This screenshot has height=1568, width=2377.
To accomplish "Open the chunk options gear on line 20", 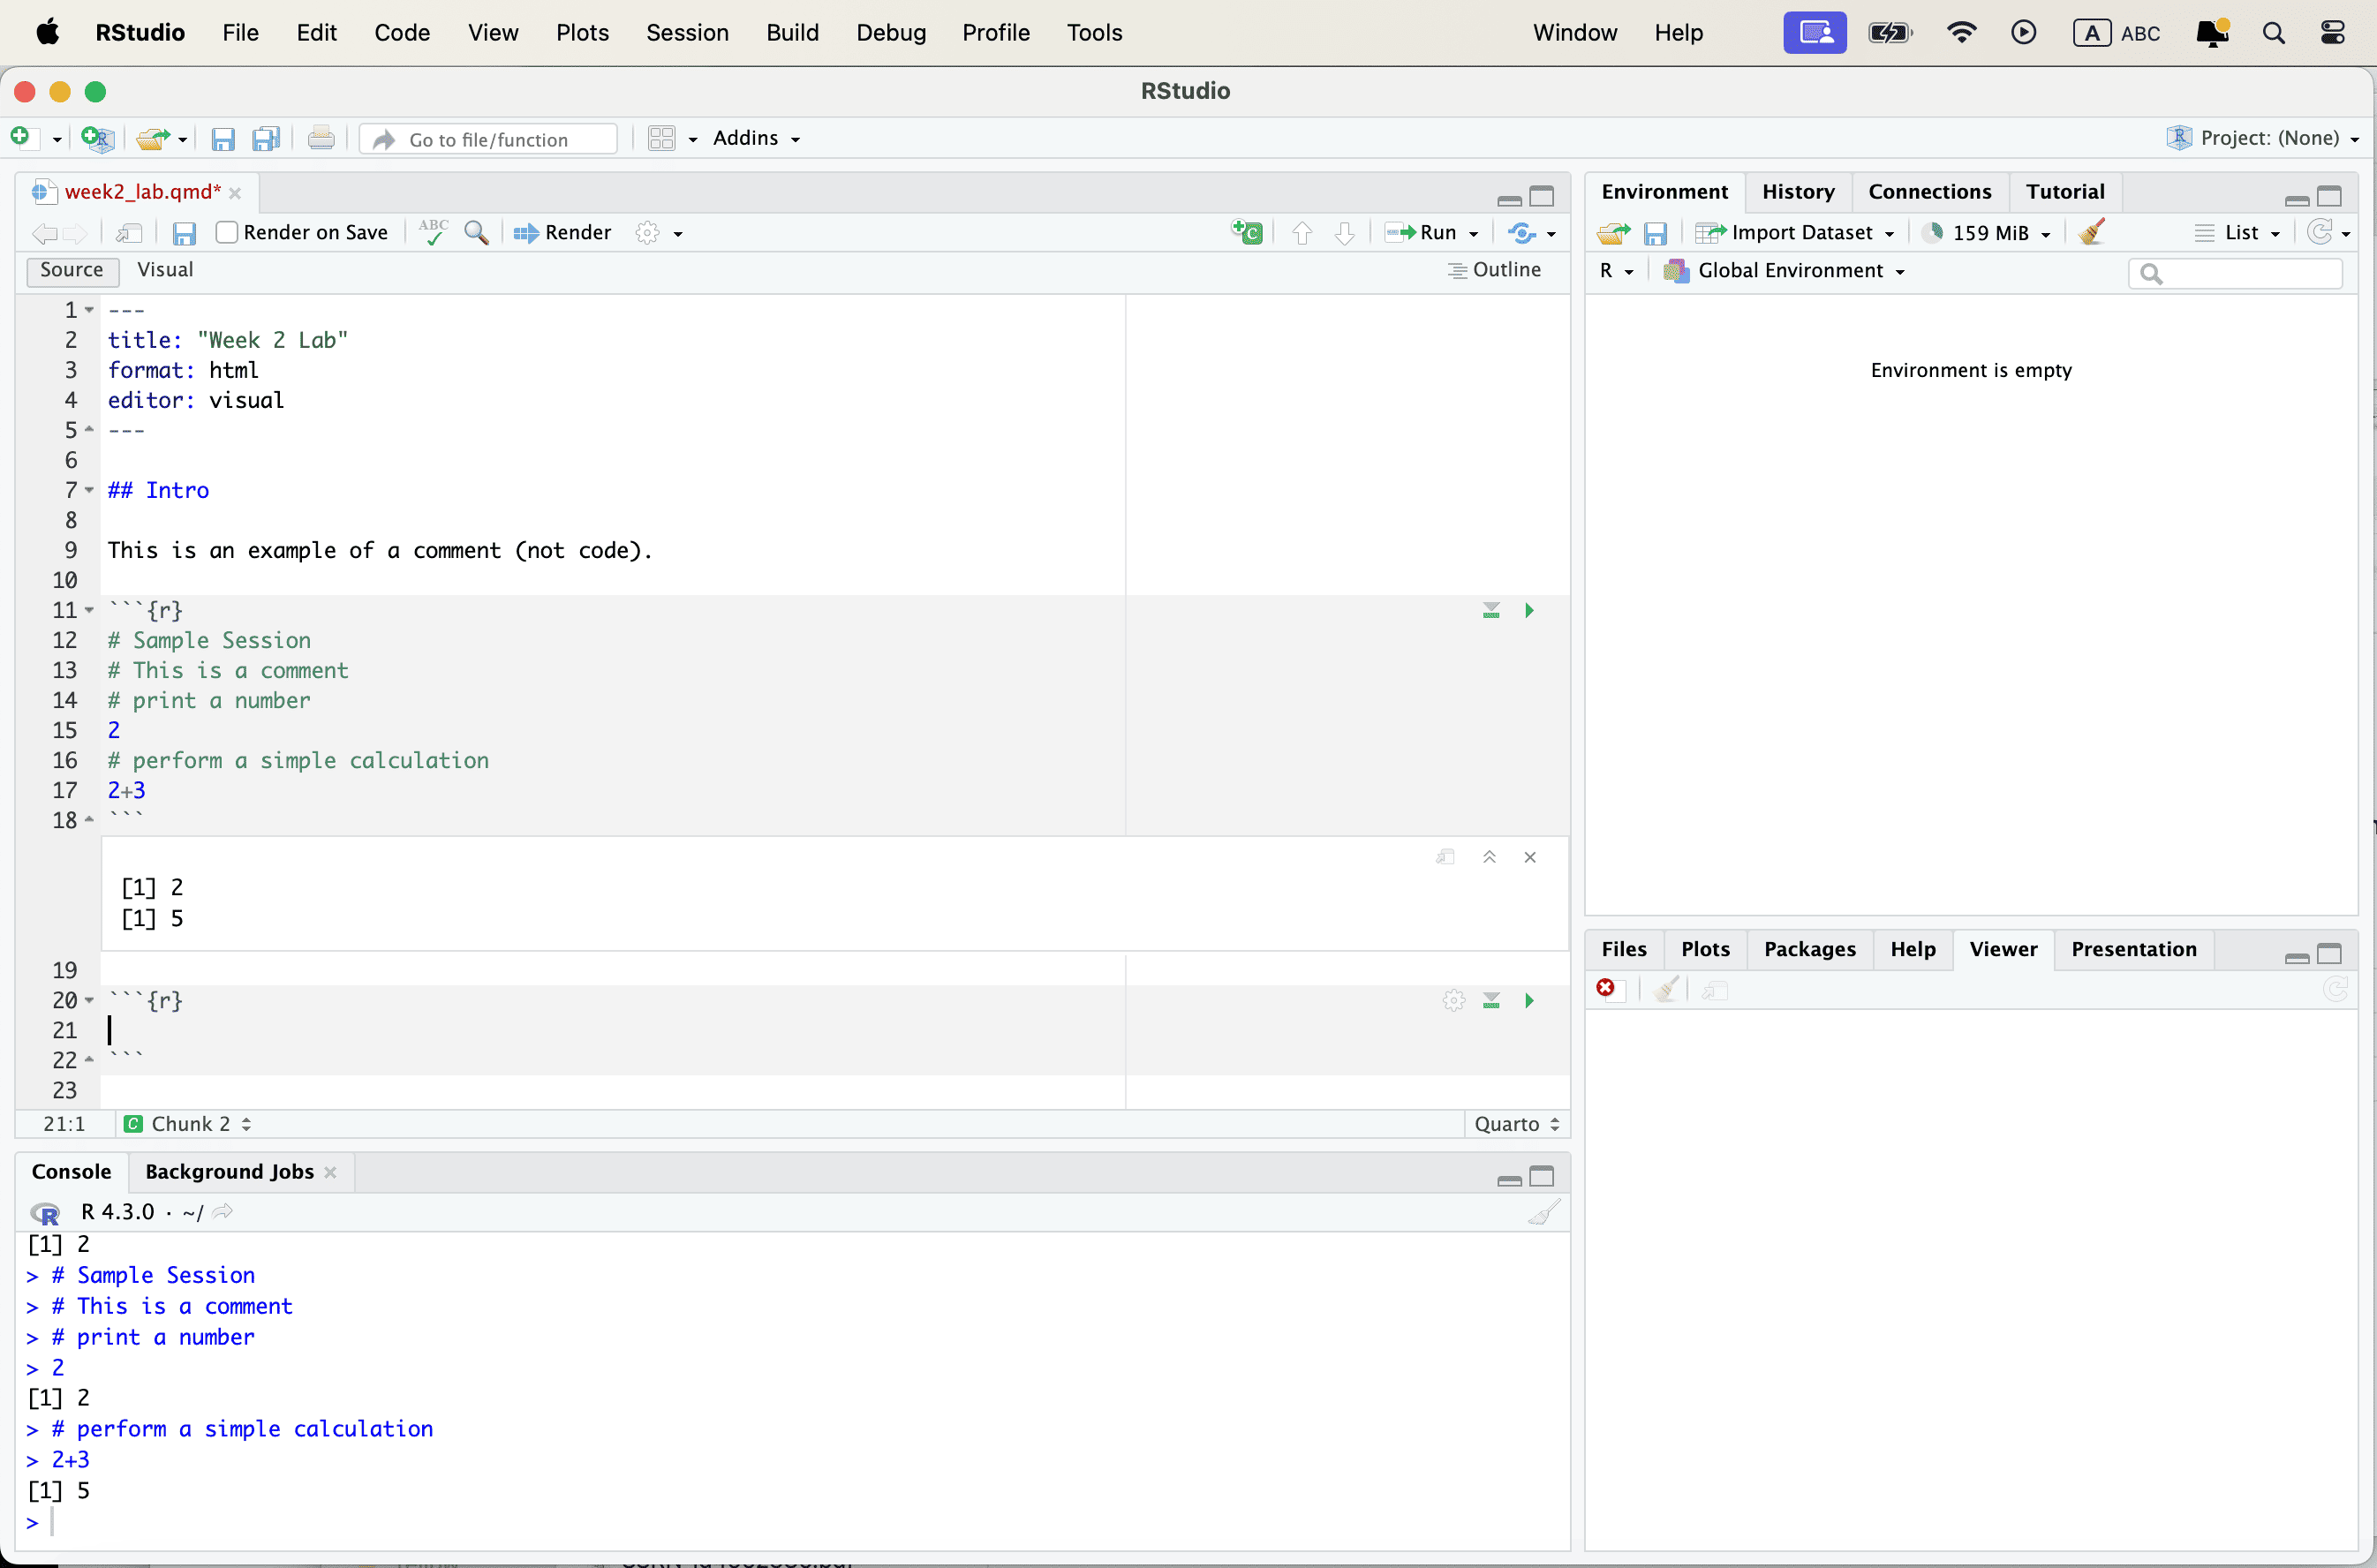I will pyautogui.click(x=1453, y=1000).
